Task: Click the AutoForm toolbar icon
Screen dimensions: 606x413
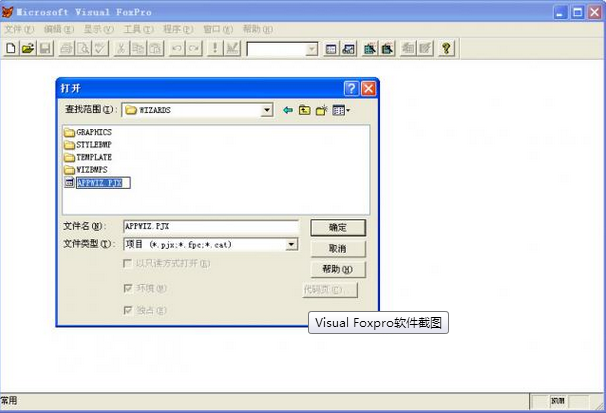Action: coord(408,49)
